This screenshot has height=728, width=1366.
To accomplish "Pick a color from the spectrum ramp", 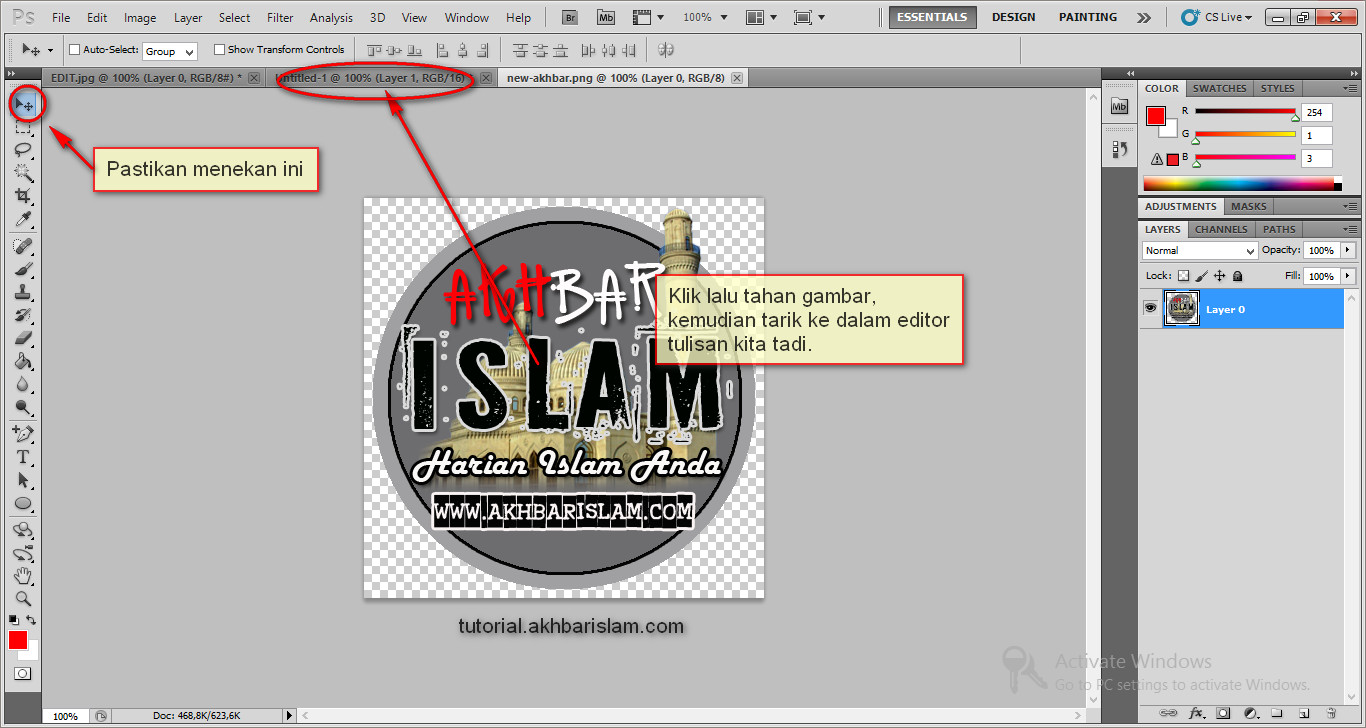I will point(1241,183).
